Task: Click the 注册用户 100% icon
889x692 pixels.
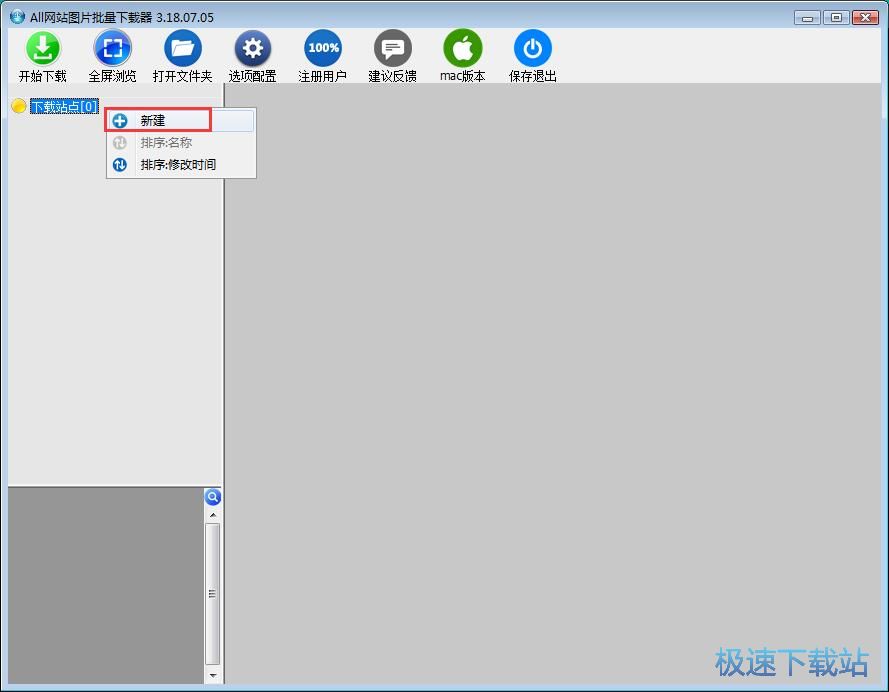Action: (323, 49)
